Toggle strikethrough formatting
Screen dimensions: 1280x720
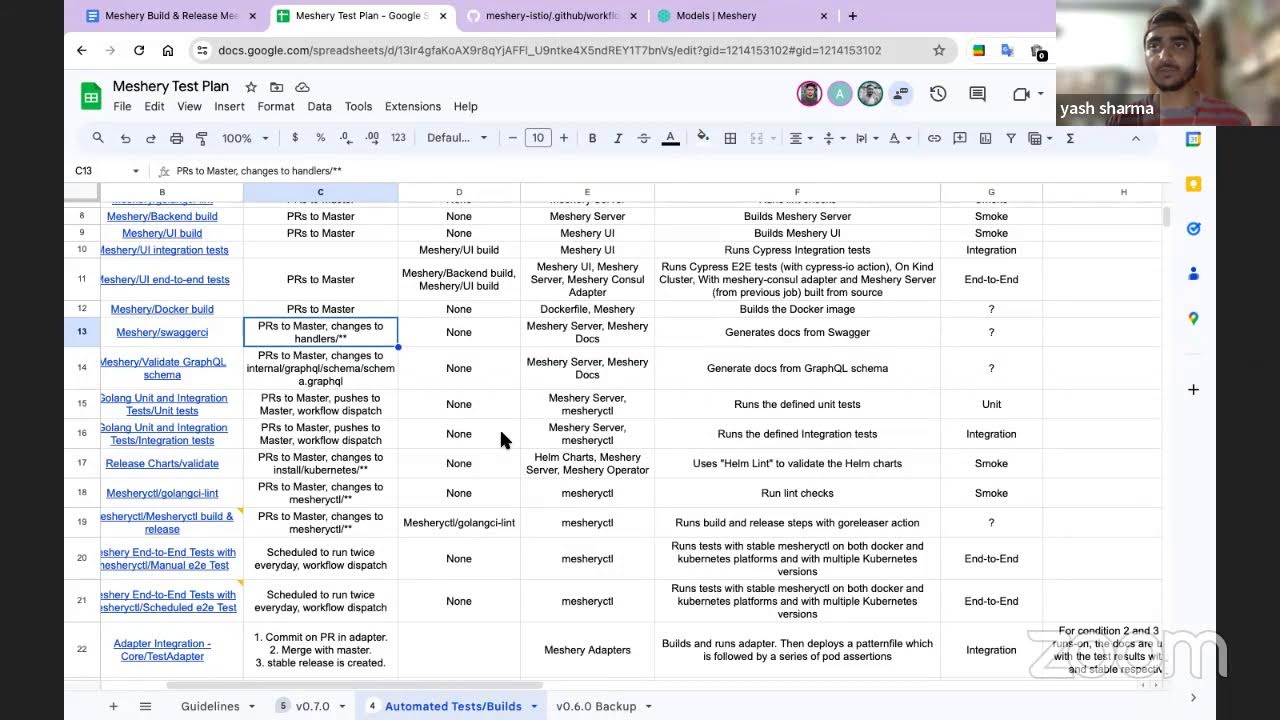(643, 138)
